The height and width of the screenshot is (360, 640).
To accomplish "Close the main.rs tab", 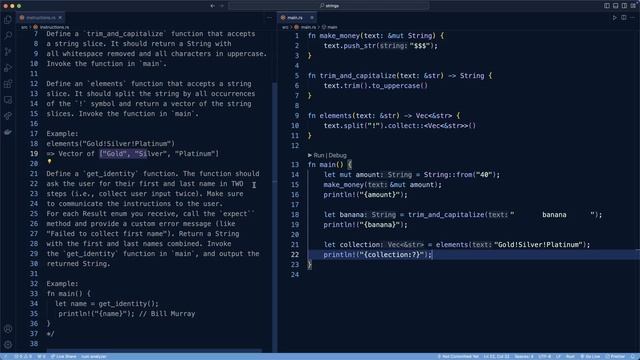I will (x=312, y=18).
